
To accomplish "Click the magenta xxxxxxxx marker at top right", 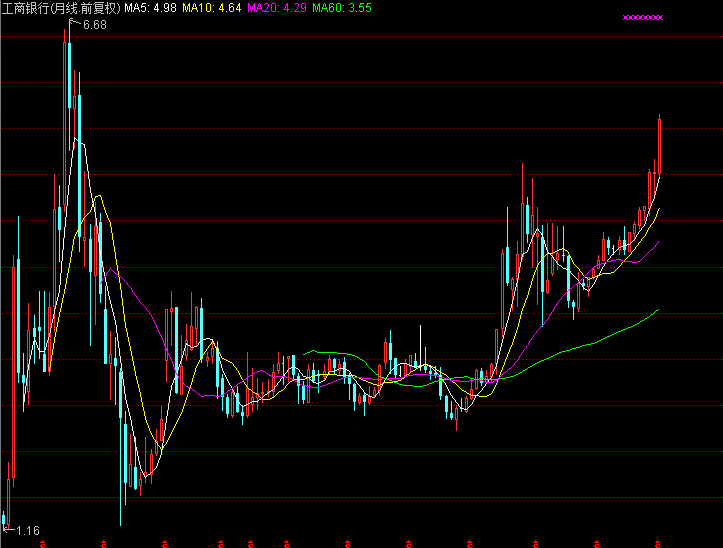I will (642, 17).
